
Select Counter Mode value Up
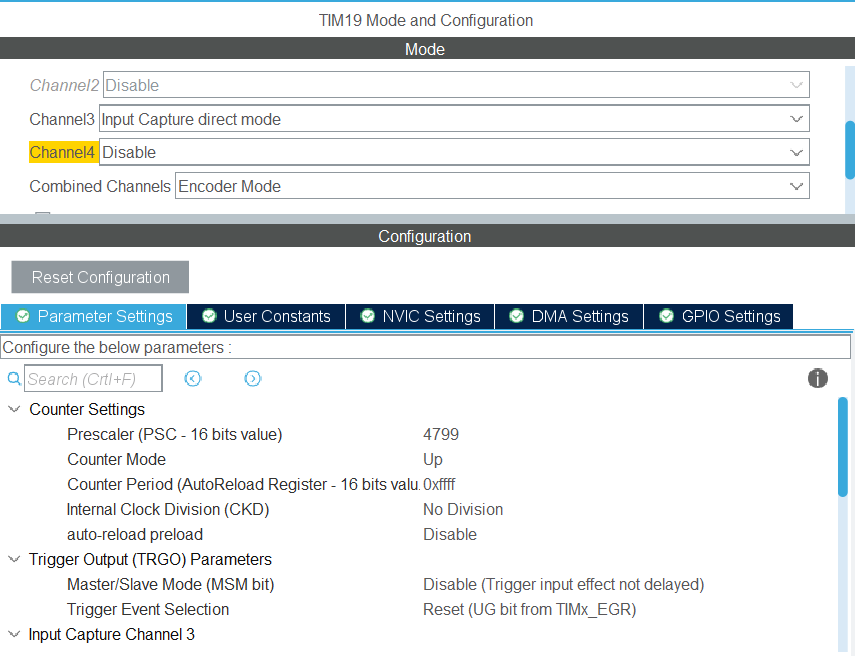tap(433, 460)
